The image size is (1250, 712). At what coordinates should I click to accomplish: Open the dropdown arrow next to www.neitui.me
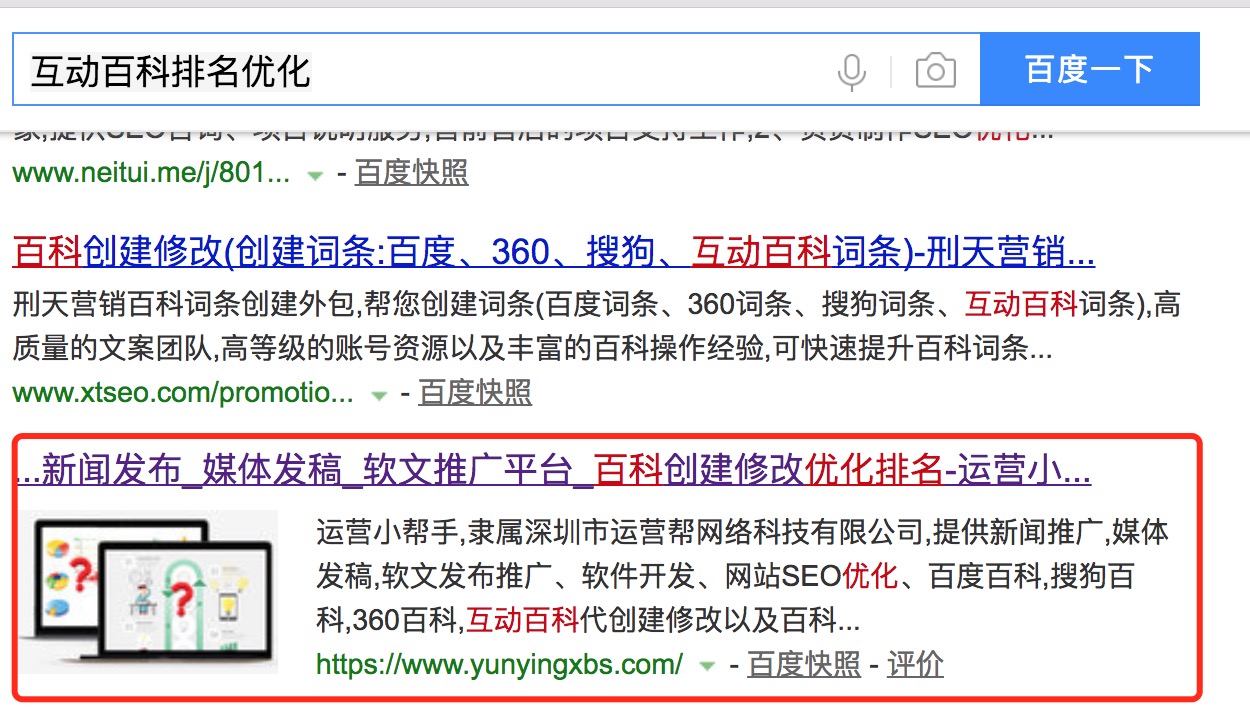[315, 175]
